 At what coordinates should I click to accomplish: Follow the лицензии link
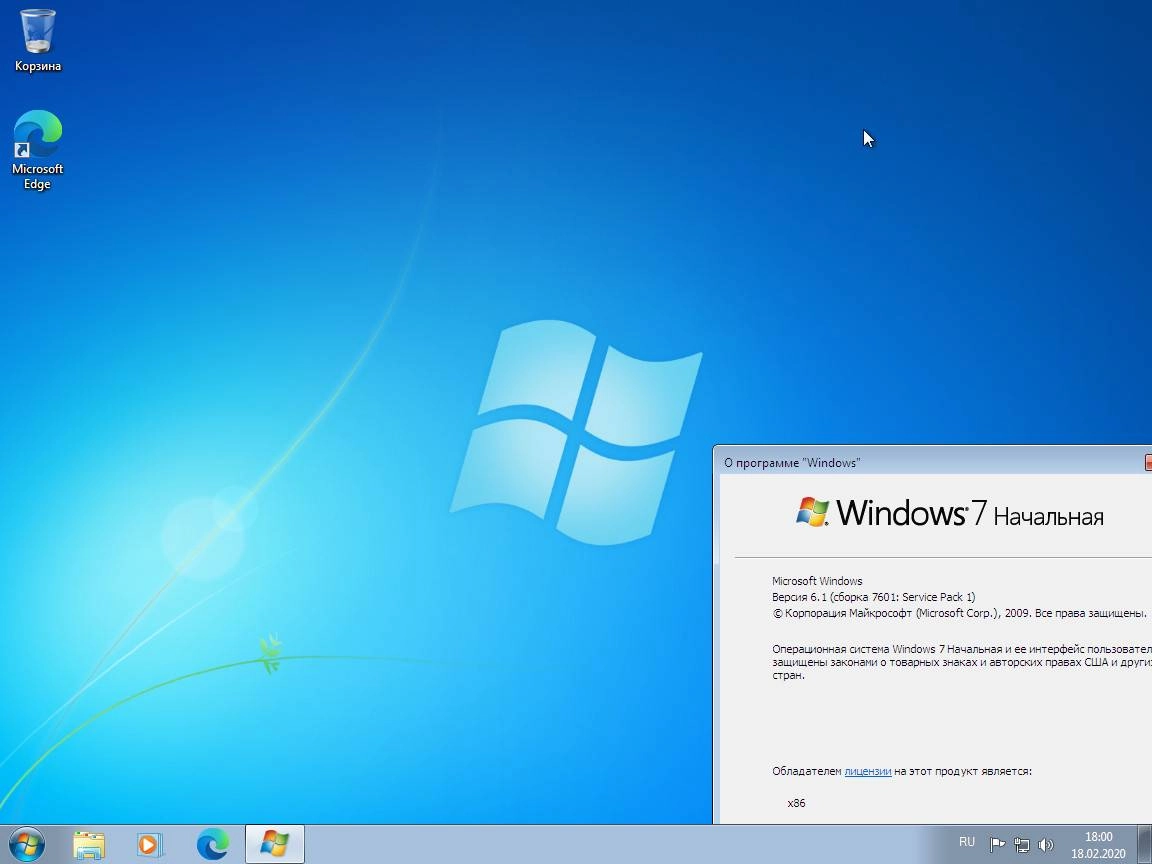[868, 771]
